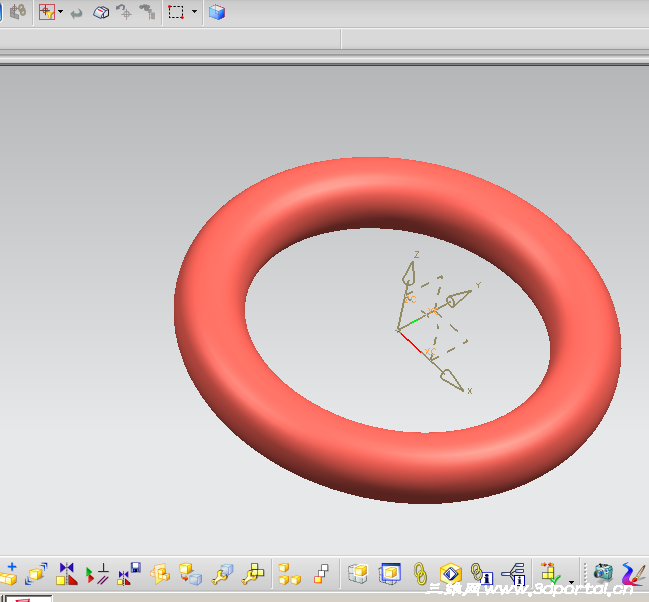The height and width of the screenshot is (602, 649).
Task: Click the wrench with yellow squares icon
Action: point(253,574)
